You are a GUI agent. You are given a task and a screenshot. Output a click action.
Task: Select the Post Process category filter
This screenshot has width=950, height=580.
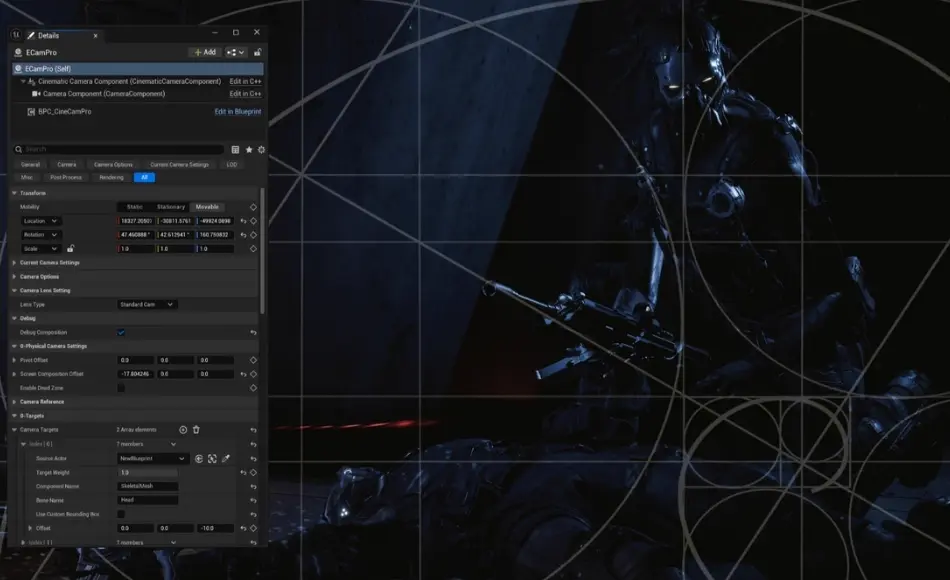(65, 178)
